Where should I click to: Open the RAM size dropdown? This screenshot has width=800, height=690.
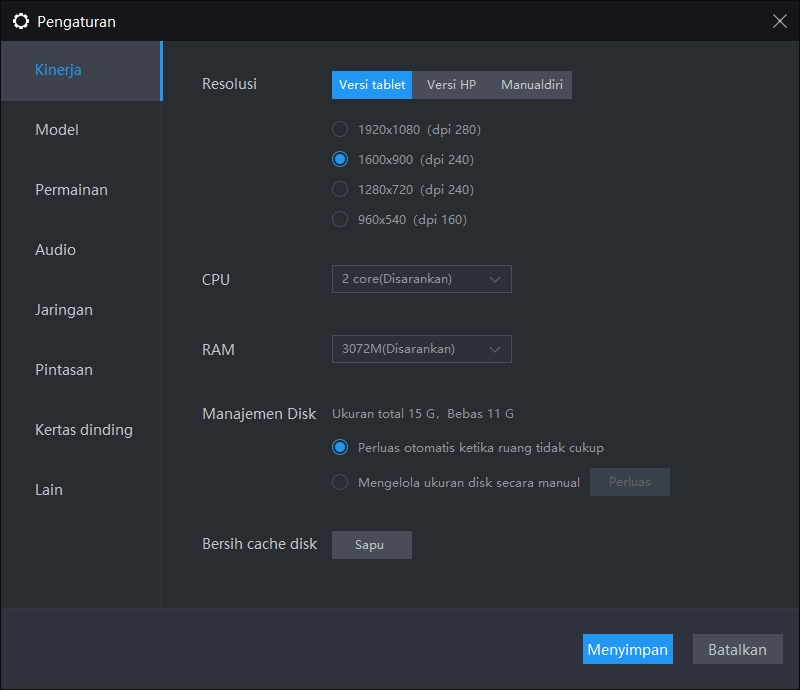[421, 349]
